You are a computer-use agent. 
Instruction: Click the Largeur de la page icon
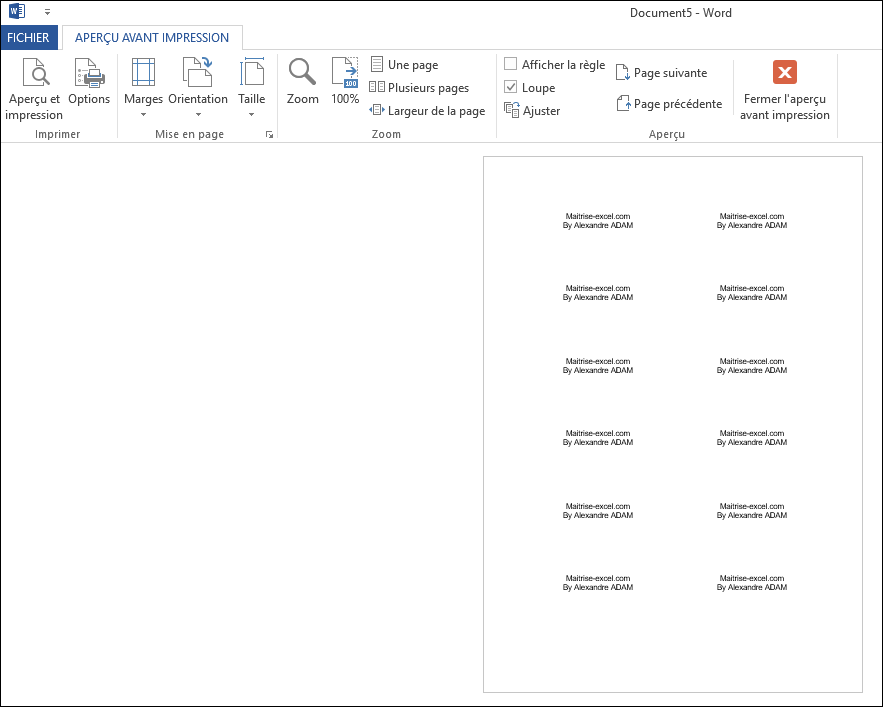[x=377, y=110]
